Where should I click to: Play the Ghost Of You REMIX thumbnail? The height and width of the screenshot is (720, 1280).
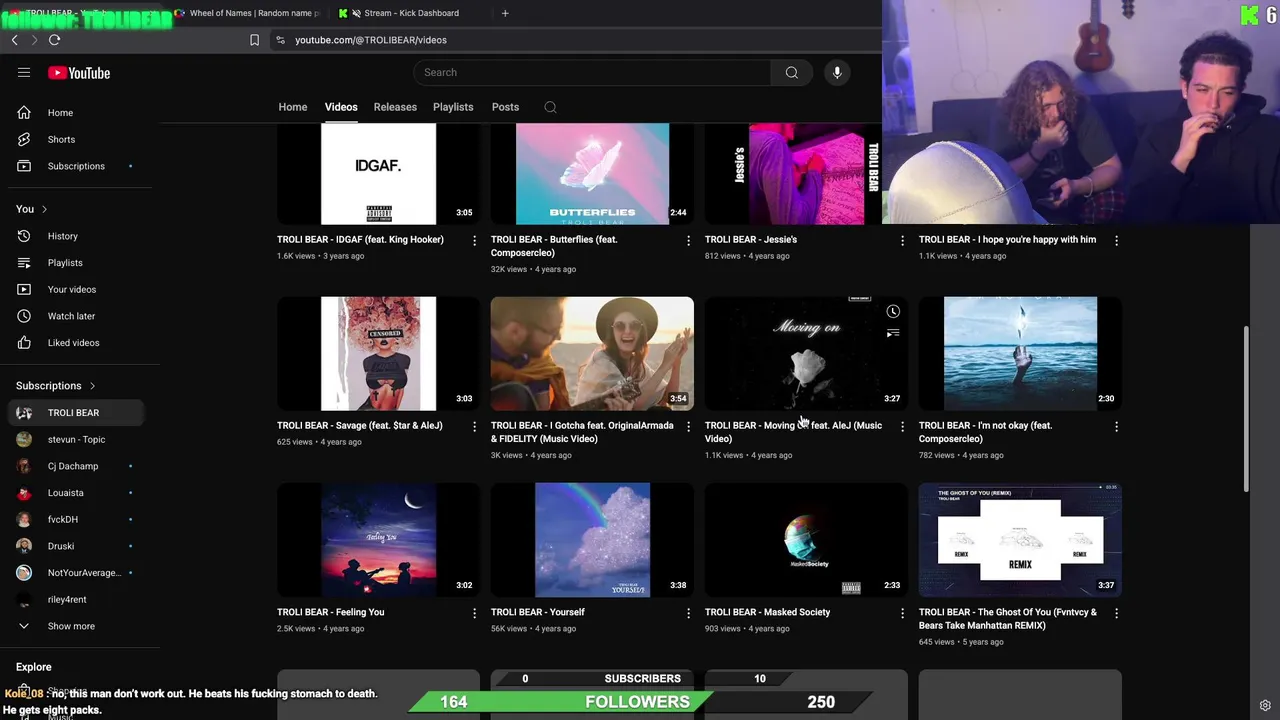click(1020, 540)
